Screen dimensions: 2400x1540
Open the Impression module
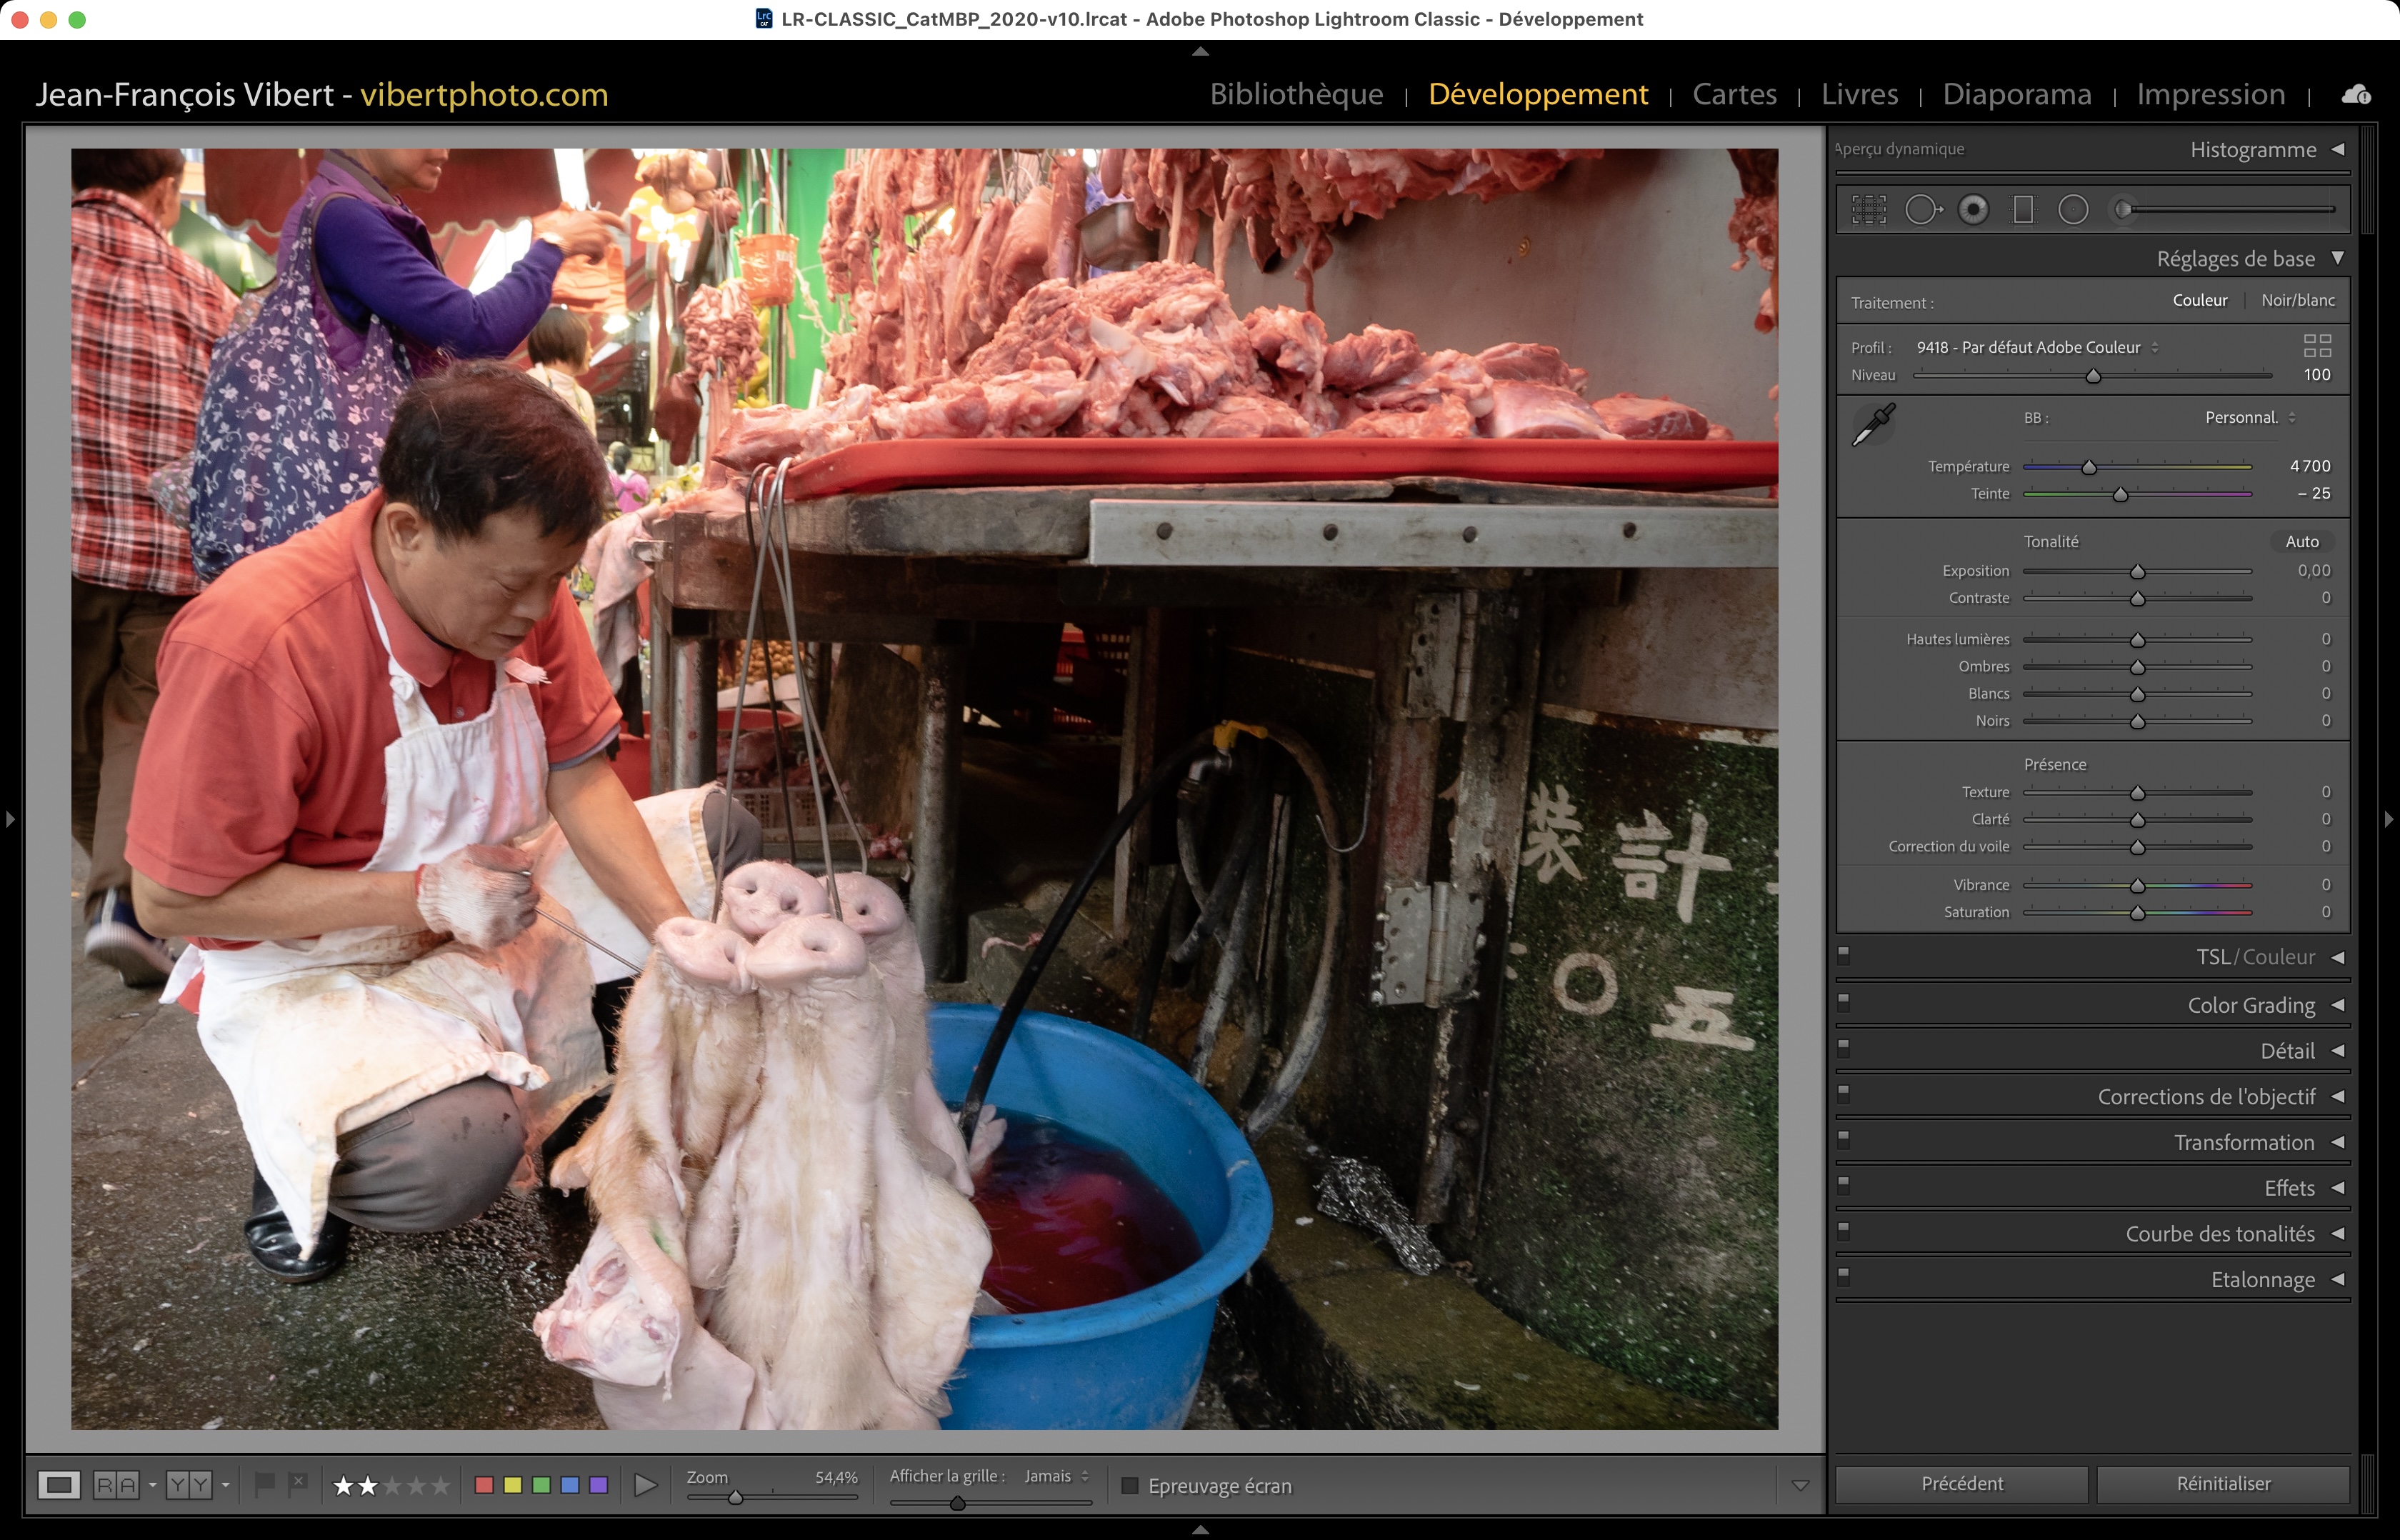[x=2210, y=94]
